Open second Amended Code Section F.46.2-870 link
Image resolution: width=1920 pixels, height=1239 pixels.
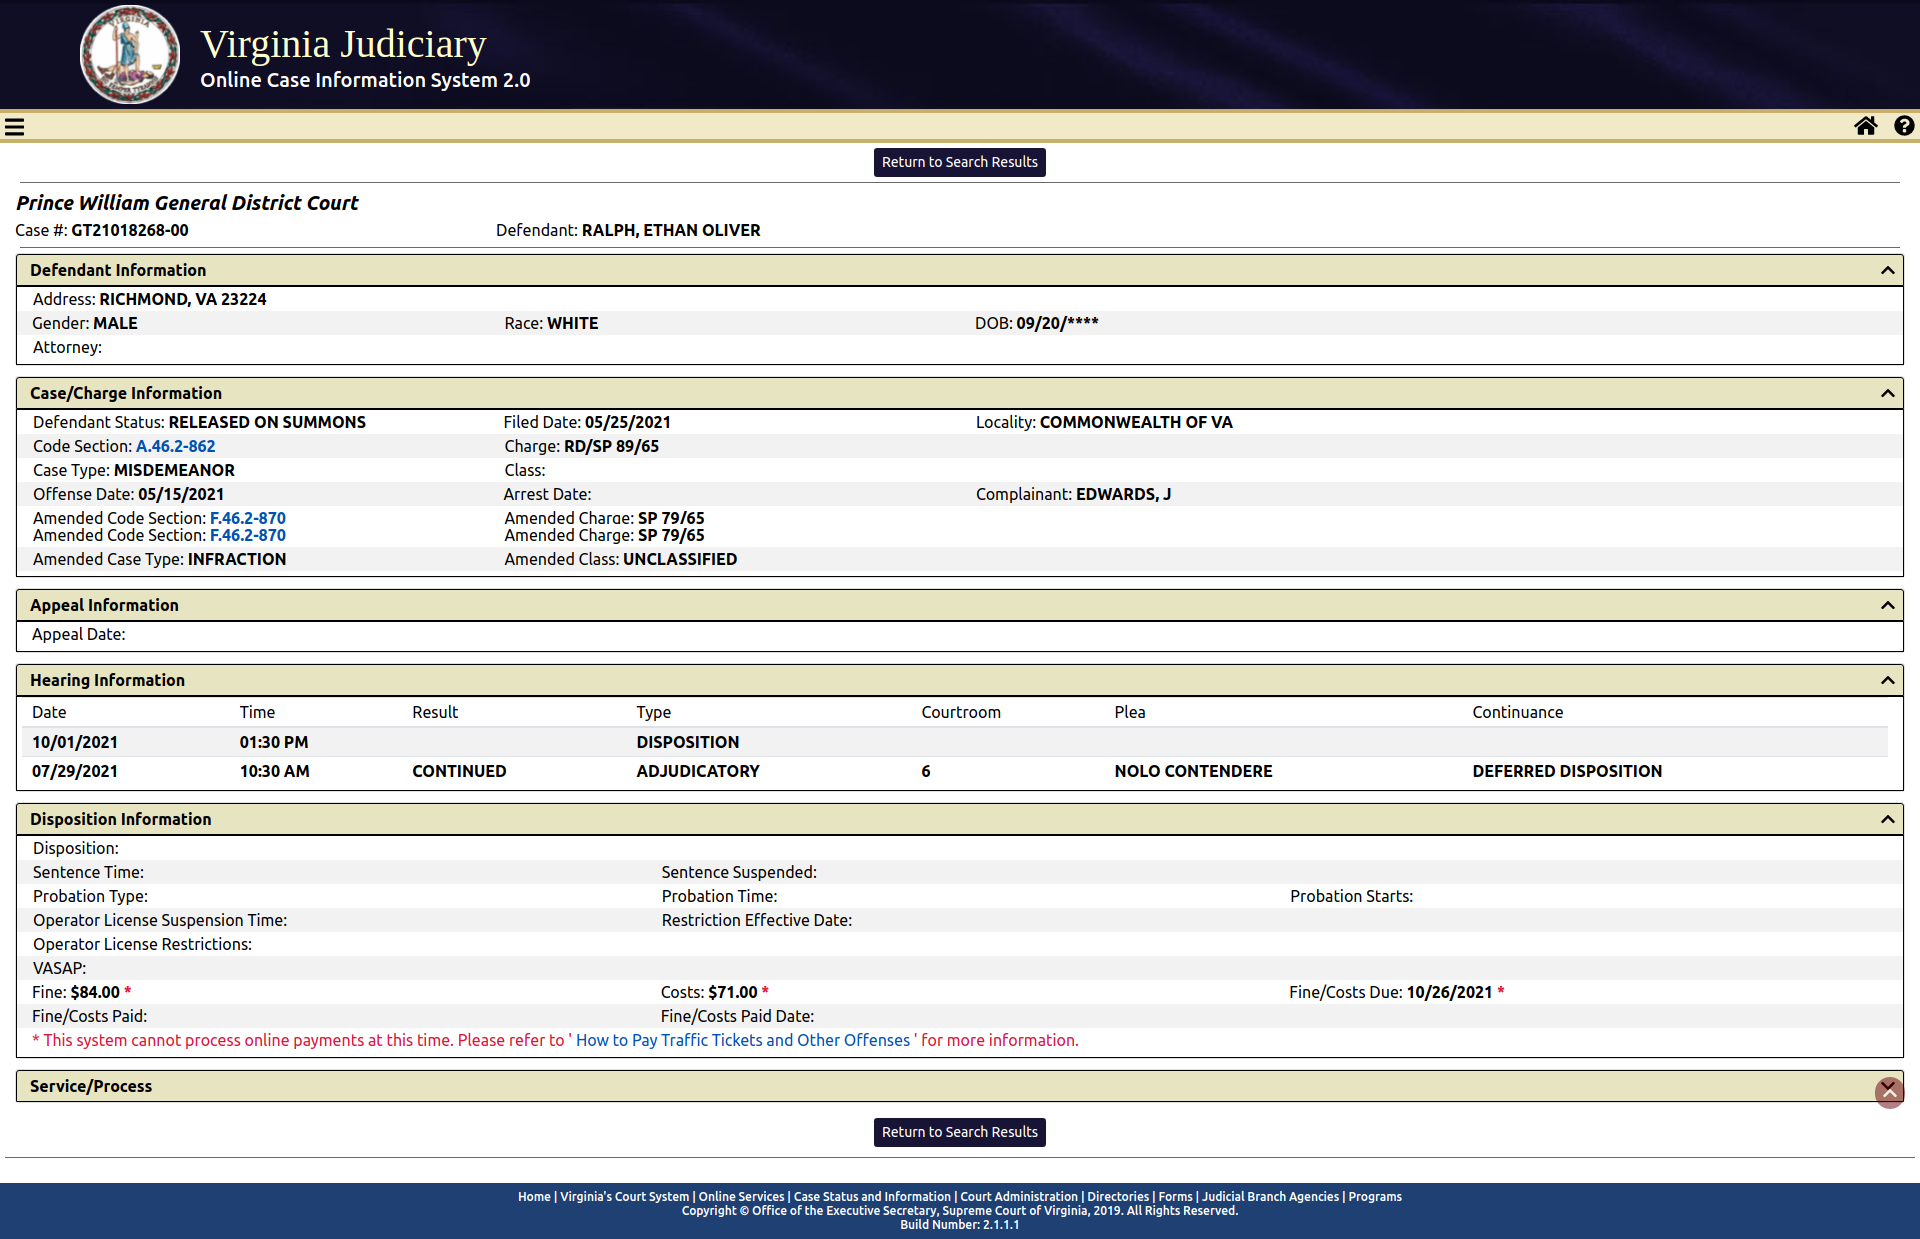(x=248, y=535)
